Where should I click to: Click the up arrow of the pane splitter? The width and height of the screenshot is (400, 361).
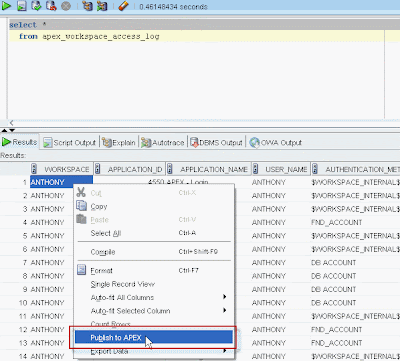click(4, 130)
